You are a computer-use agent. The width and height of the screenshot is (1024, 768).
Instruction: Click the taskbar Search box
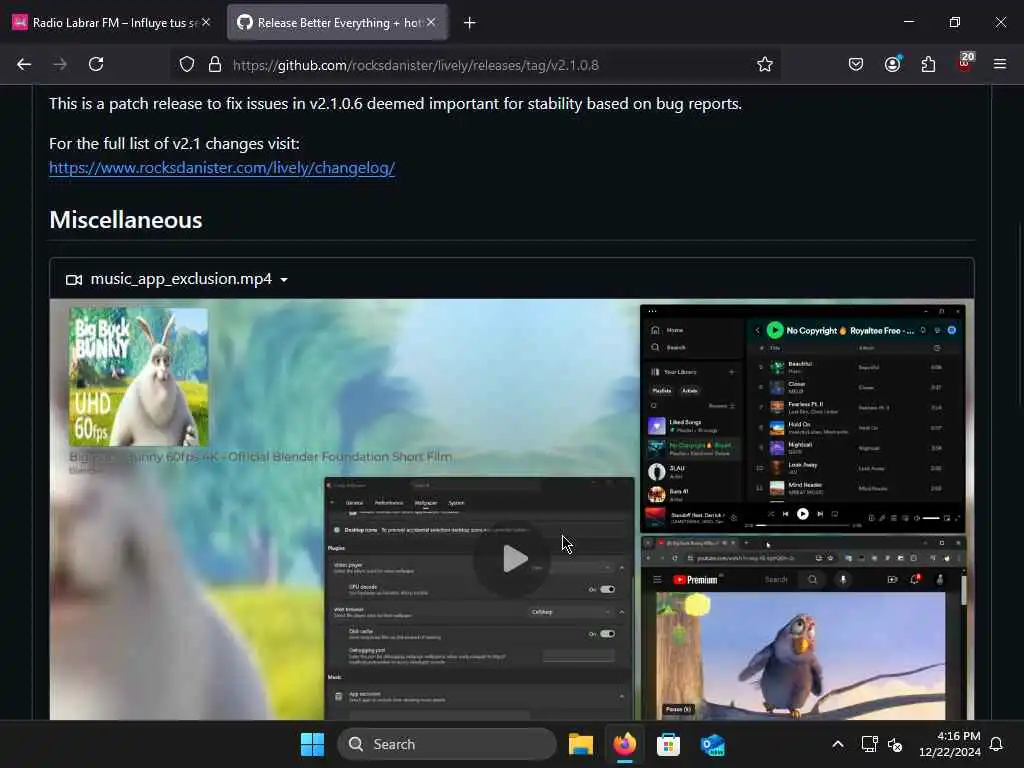[x=447, y=744]
